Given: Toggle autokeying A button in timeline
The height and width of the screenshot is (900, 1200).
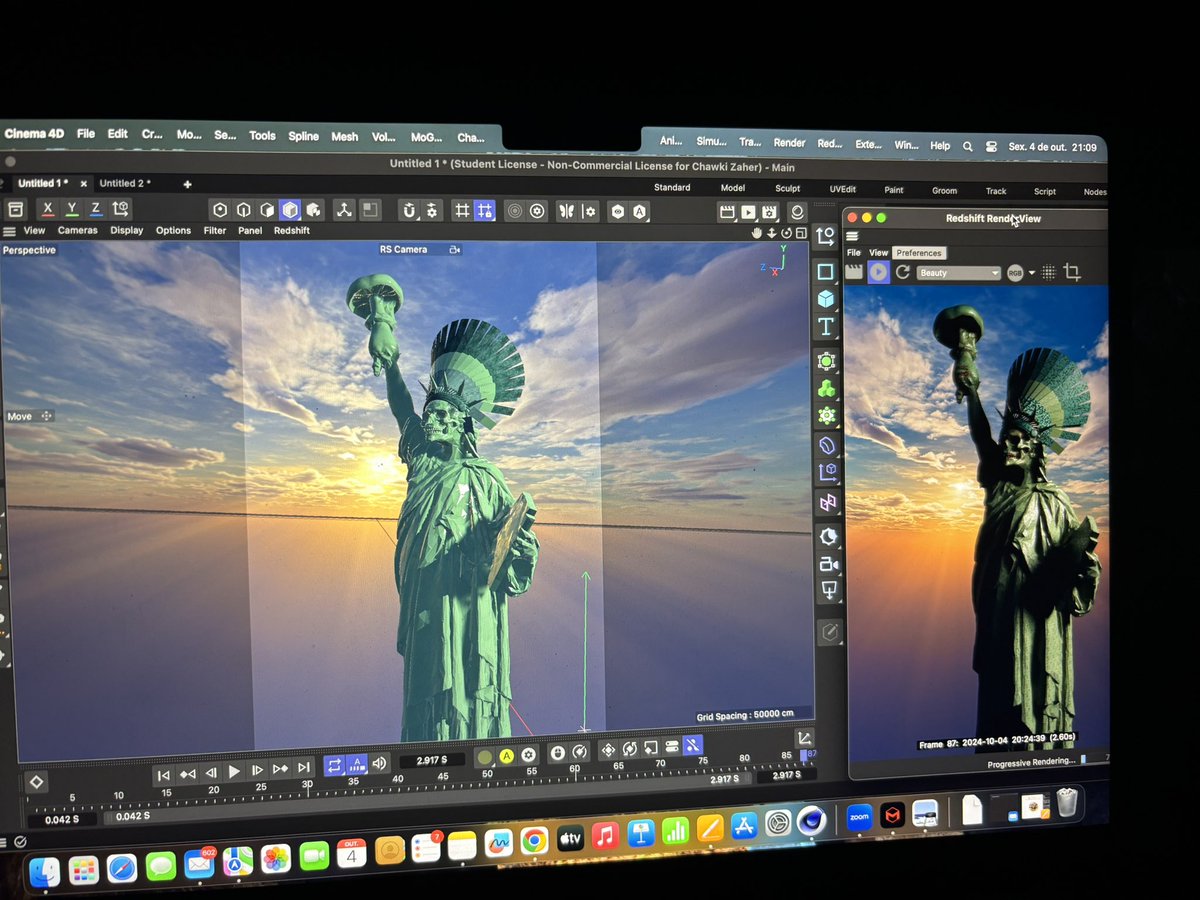Looking at the screenshot, I should pos(507,756).
